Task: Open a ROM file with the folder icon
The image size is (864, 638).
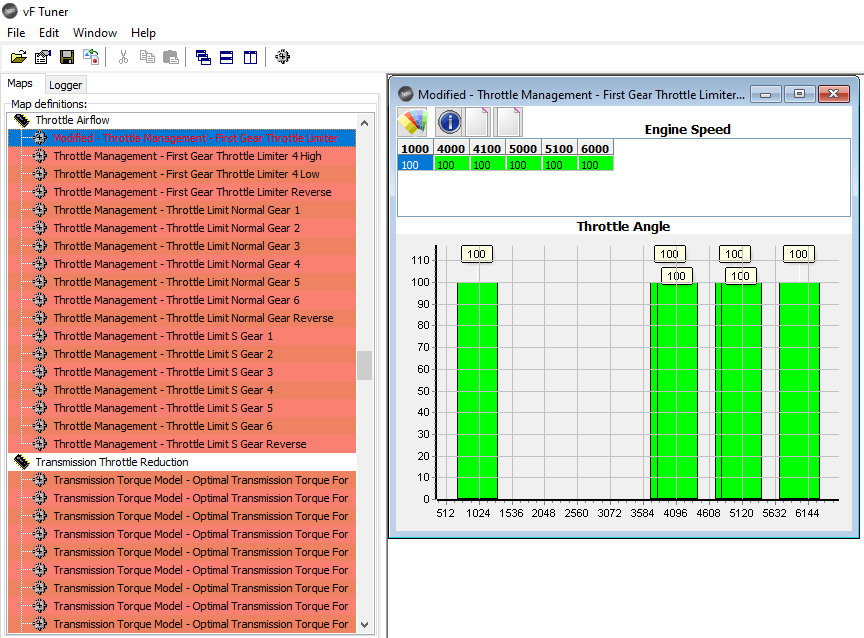Action: pos(19,57)
